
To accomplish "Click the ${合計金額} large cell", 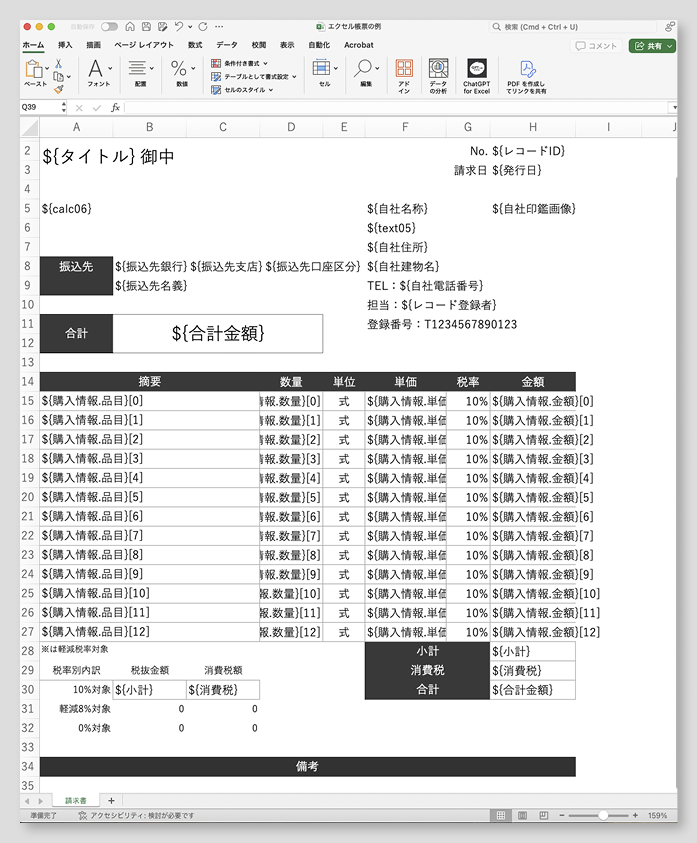I will 218,333.
